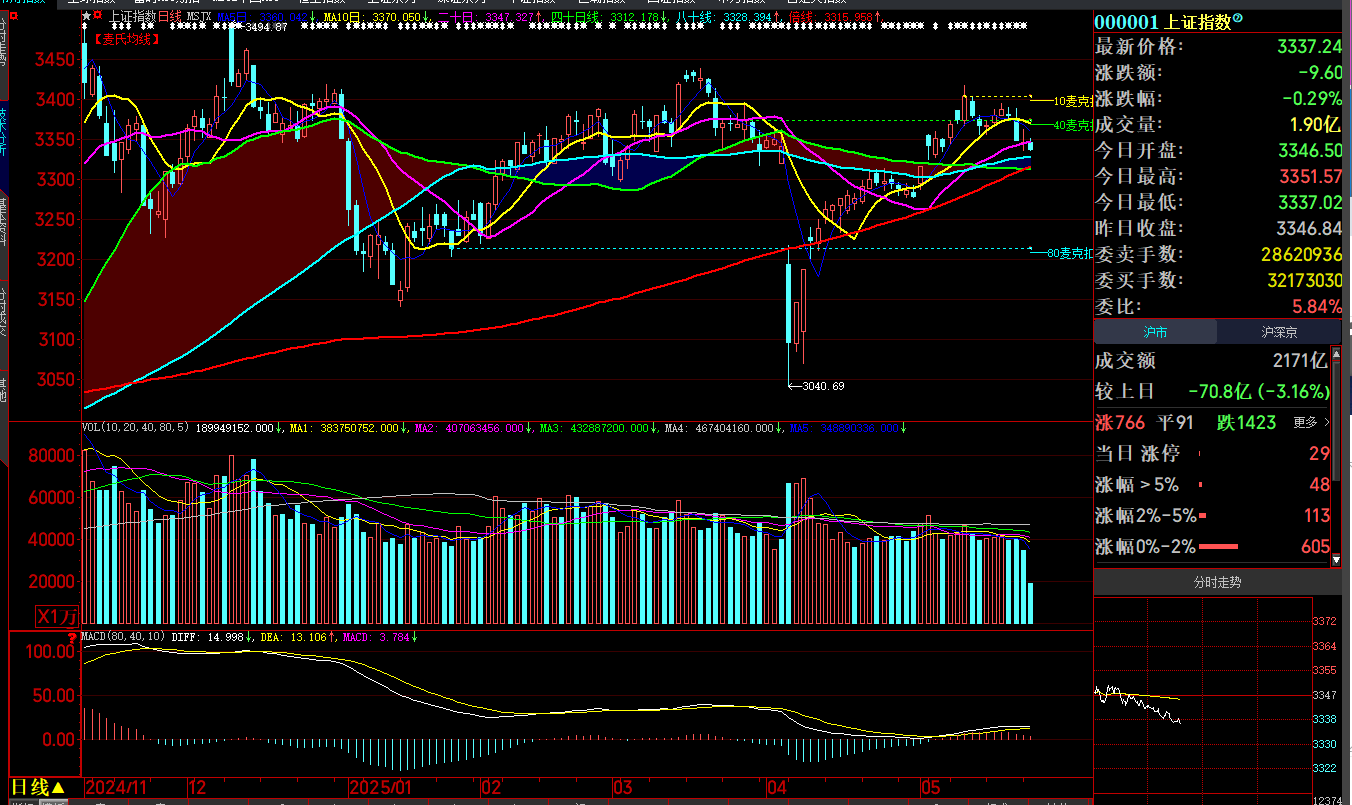Click the 涨幅>5% row count 48
The height and width of the screenshot is (805, 1352).
1319,485
